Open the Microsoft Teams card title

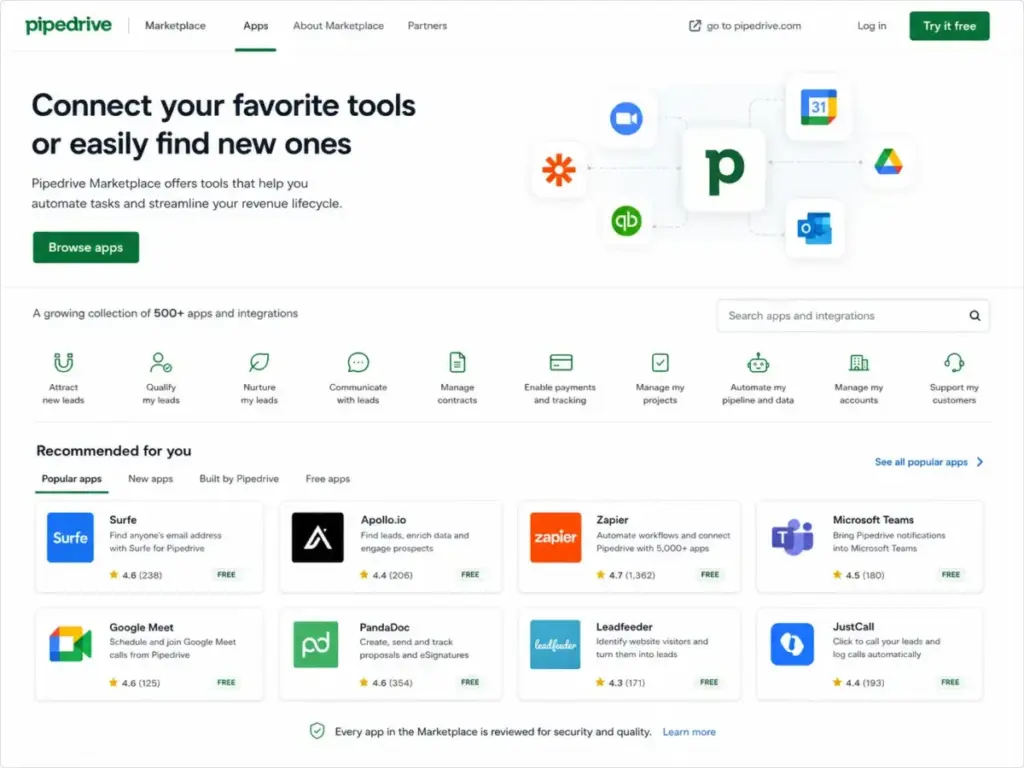pyautogui.click(x=873, y=520)
